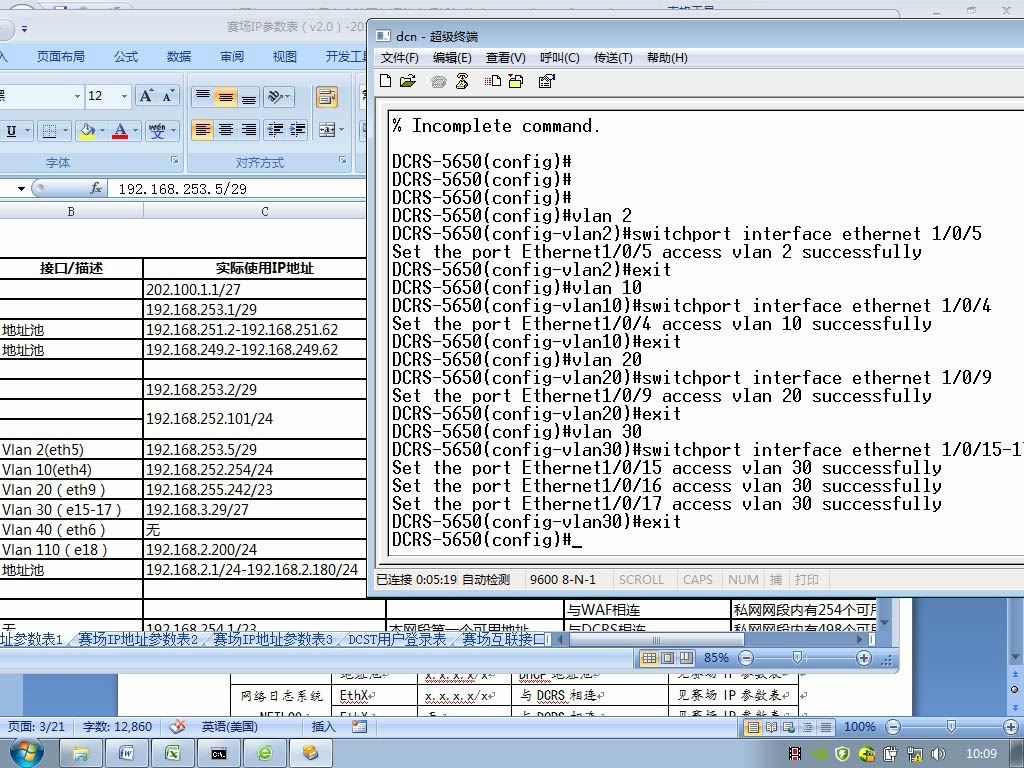Click the orientation icon in alignment group
The image size is (1024, 768).
276,97
